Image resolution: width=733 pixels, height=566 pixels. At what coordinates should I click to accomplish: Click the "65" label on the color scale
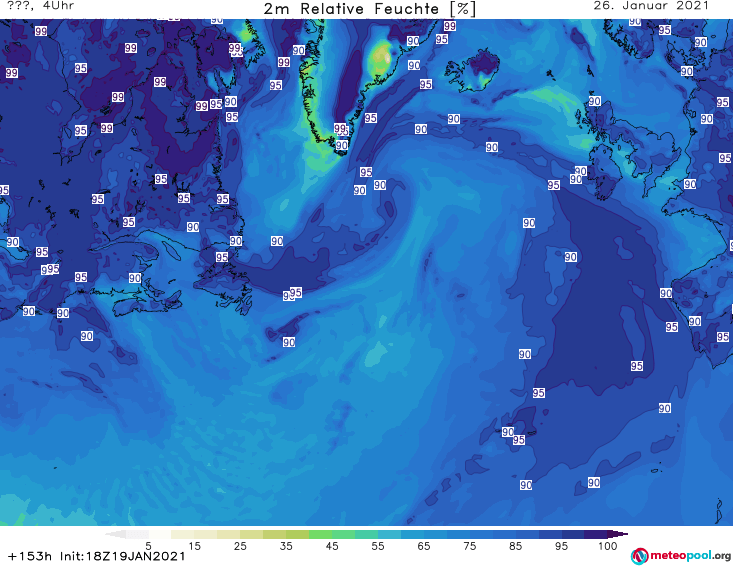pyautogui.click(x=424, y=546)
